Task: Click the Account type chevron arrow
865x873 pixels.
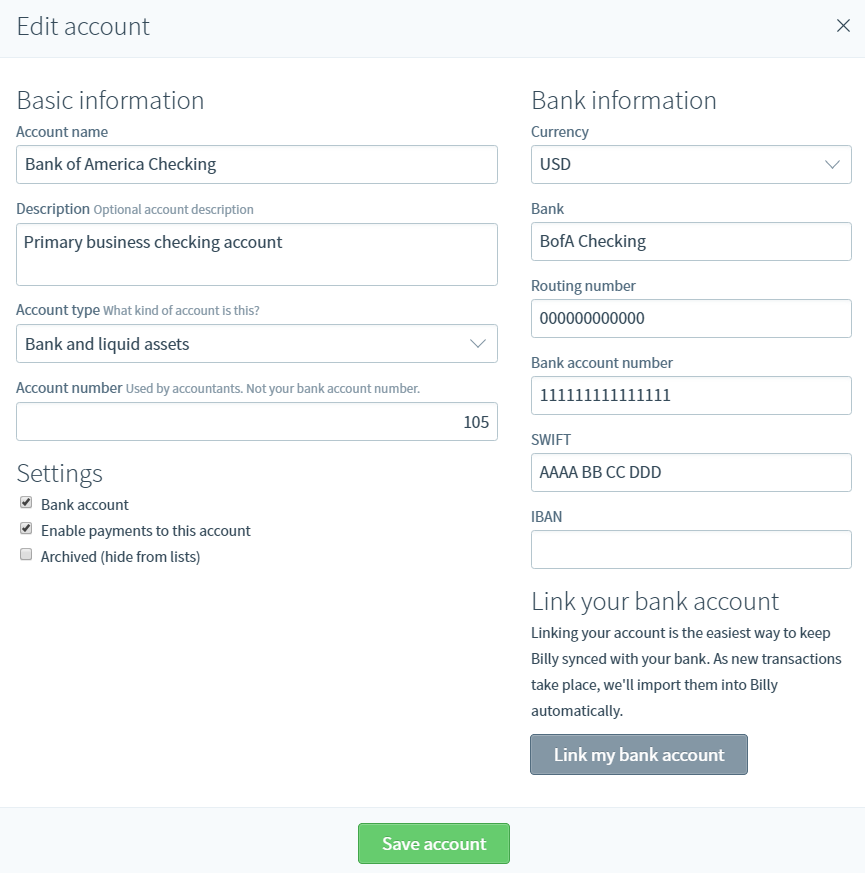Action: (477, 344)
